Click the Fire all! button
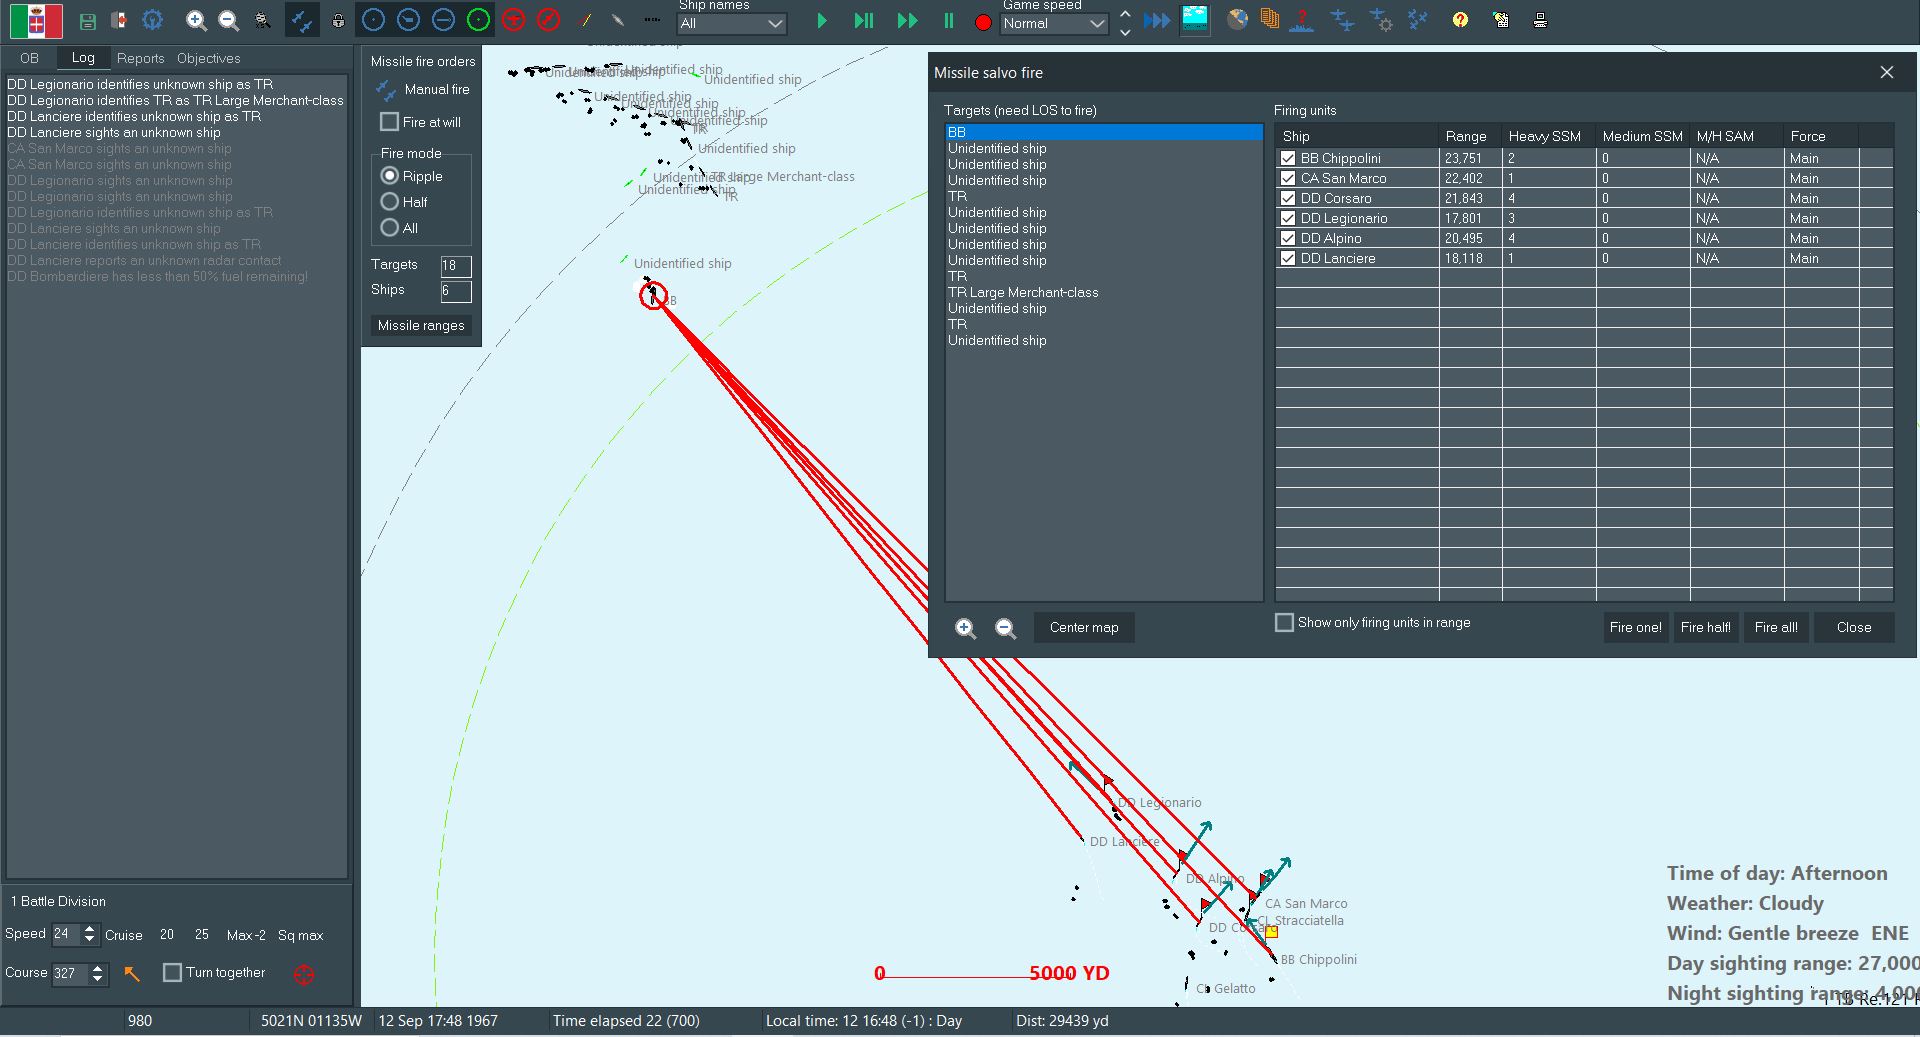 pos(1776,627)
